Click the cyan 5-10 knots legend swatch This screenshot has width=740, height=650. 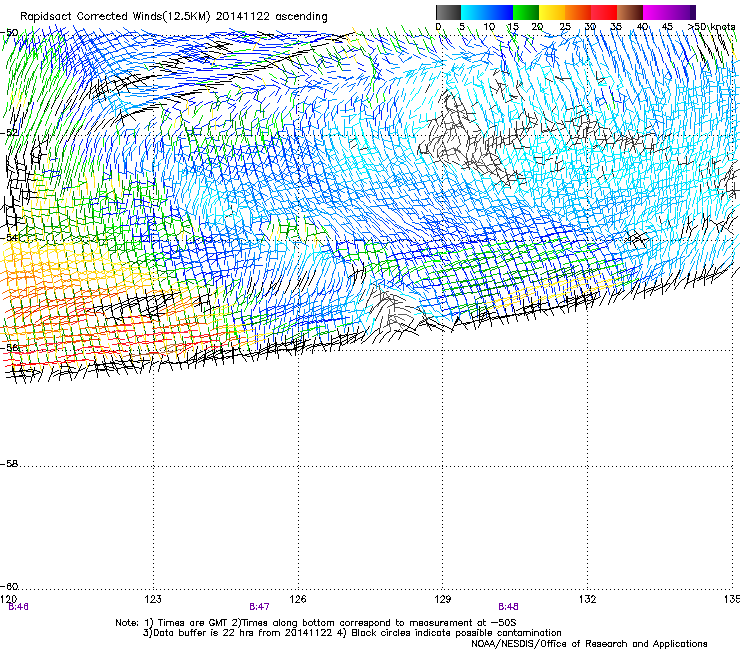(474, 12)
